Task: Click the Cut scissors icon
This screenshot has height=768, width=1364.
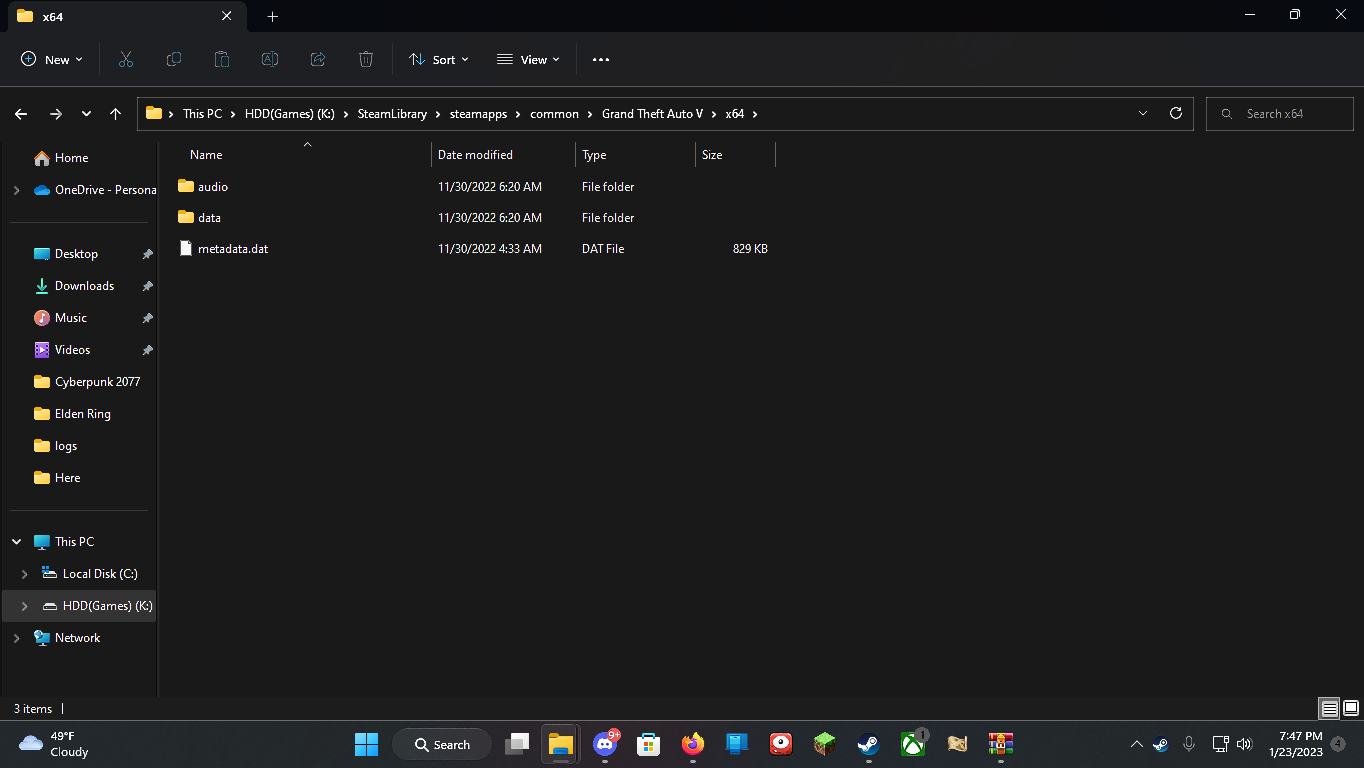Action: pyautogui.click(x=126, y=60)
